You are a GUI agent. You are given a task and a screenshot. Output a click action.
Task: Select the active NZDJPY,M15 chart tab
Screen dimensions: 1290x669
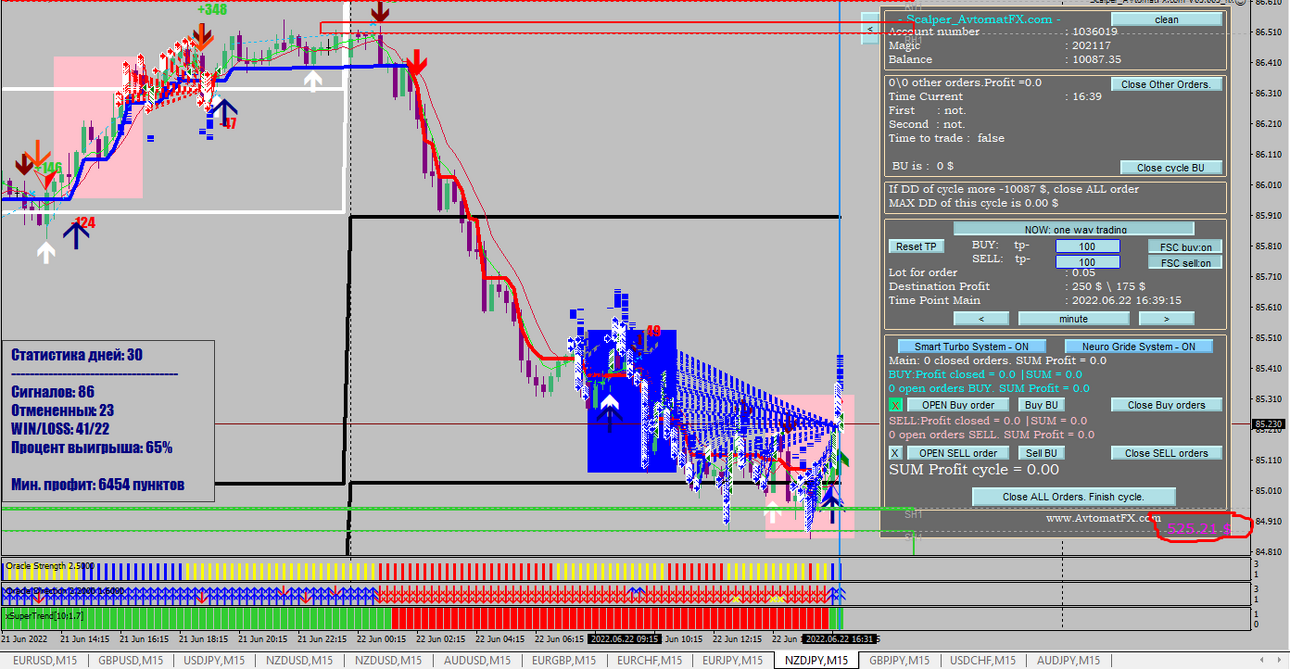(x=817, y=660)
